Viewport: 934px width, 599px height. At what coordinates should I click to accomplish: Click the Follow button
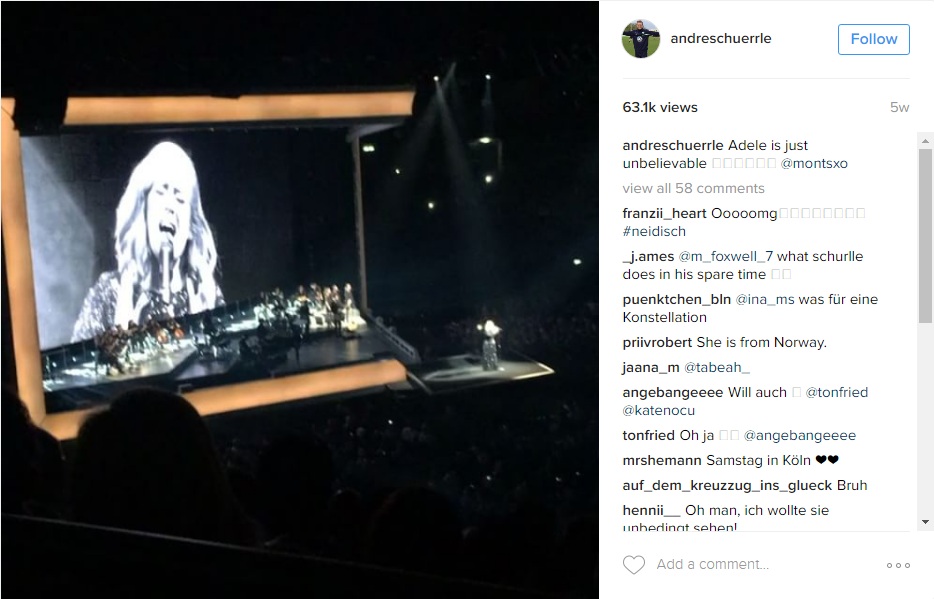873,39
